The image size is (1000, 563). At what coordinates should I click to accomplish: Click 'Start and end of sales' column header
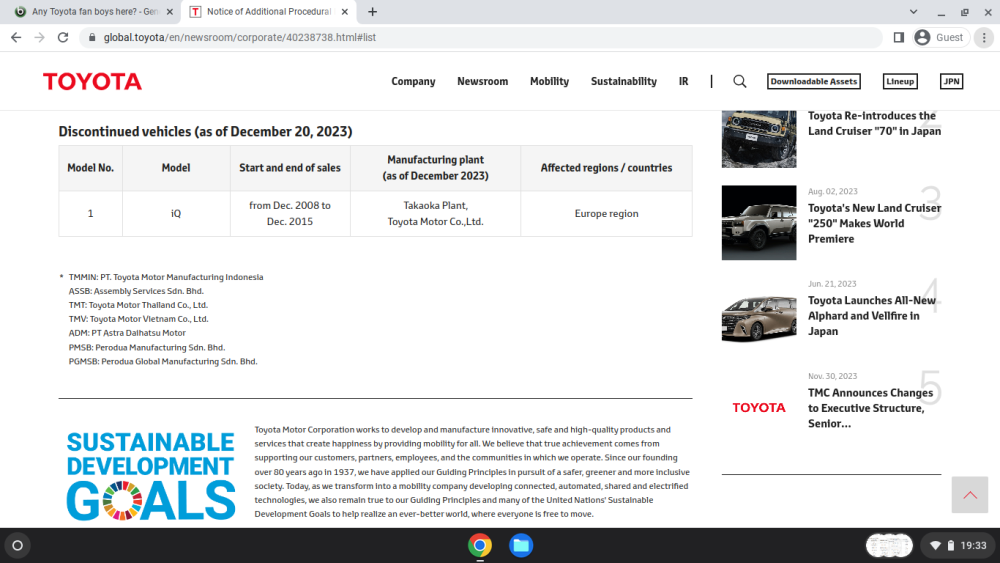(x=290, y=168)
